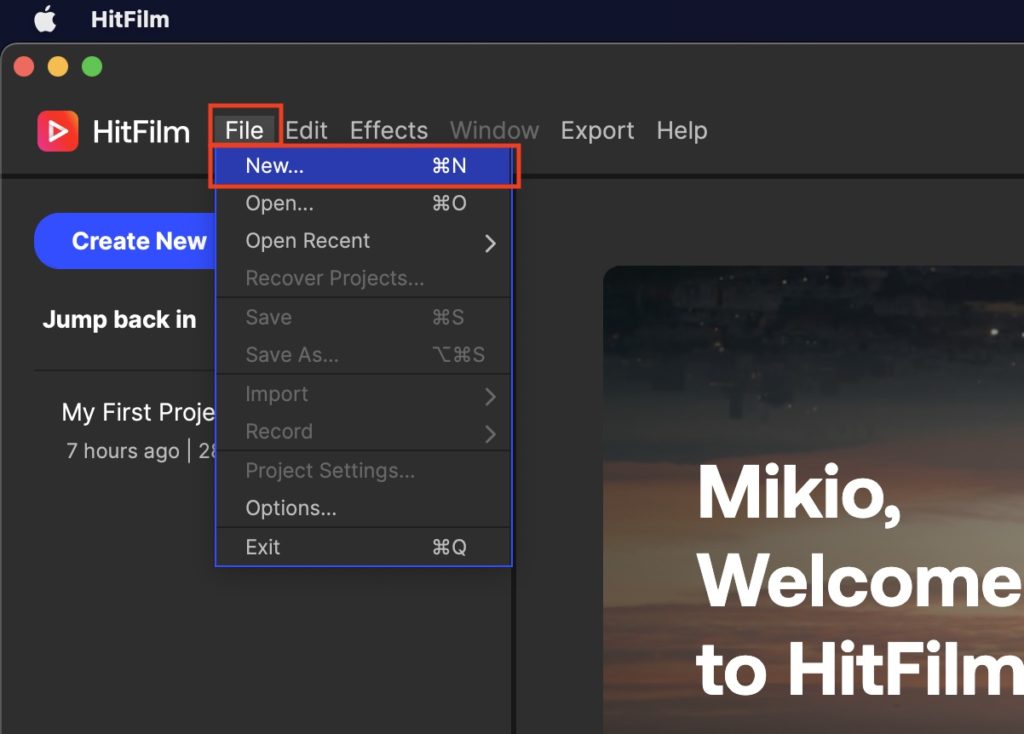Click Recover Projects... menu entry
1024x734 pixels.
click(x=335, y=279)
